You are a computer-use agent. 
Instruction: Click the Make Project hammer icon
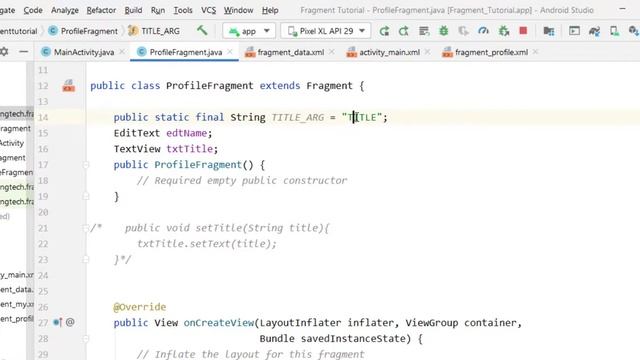tap(202, 31)
